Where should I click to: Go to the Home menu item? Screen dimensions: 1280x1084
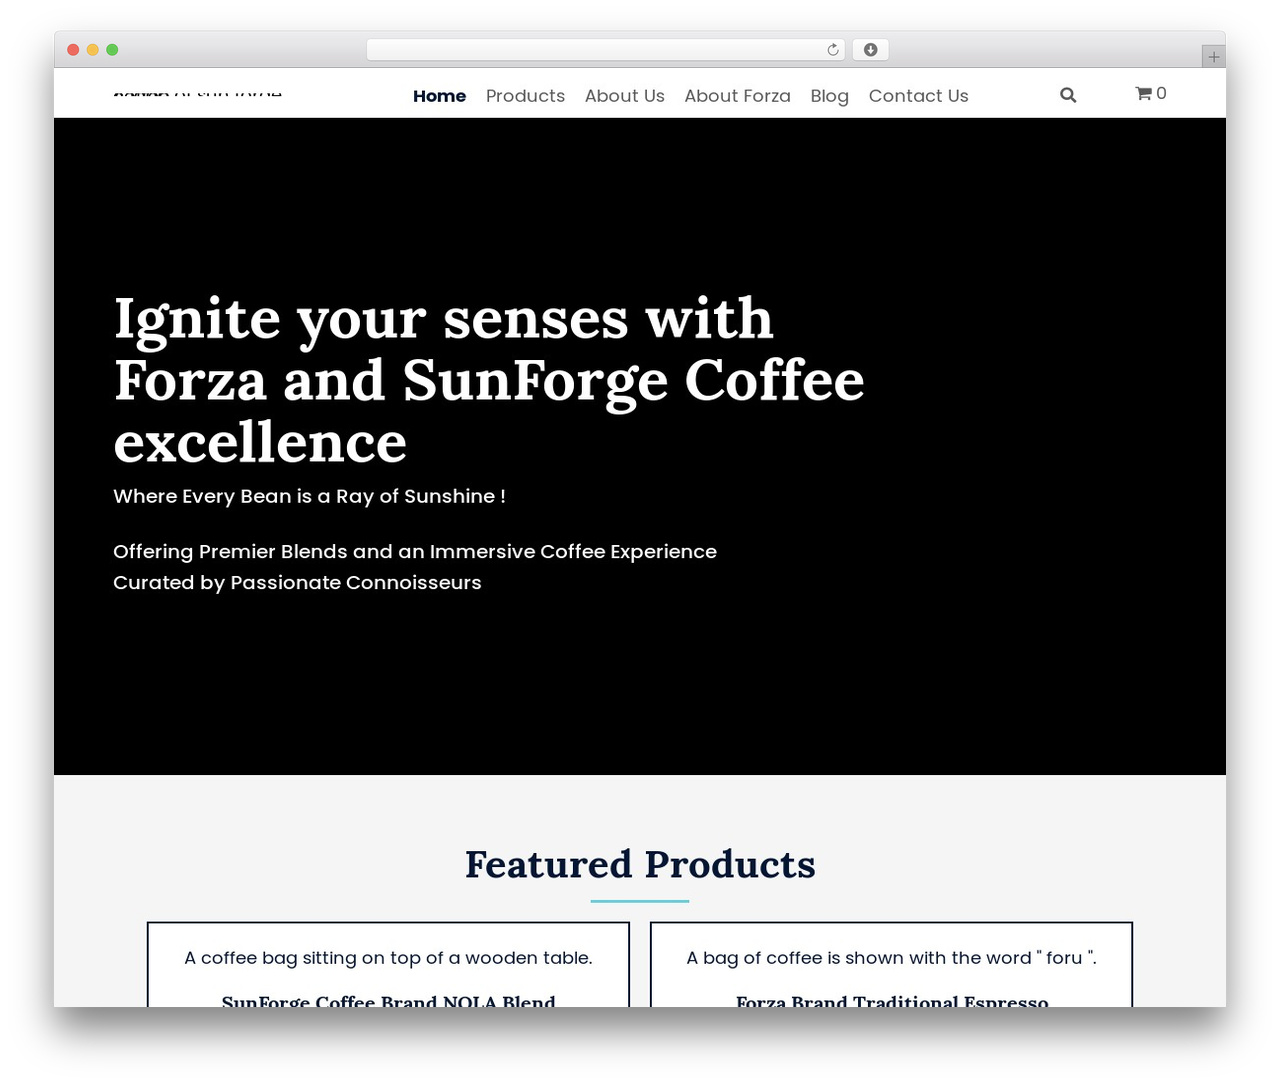pos(439,96)
